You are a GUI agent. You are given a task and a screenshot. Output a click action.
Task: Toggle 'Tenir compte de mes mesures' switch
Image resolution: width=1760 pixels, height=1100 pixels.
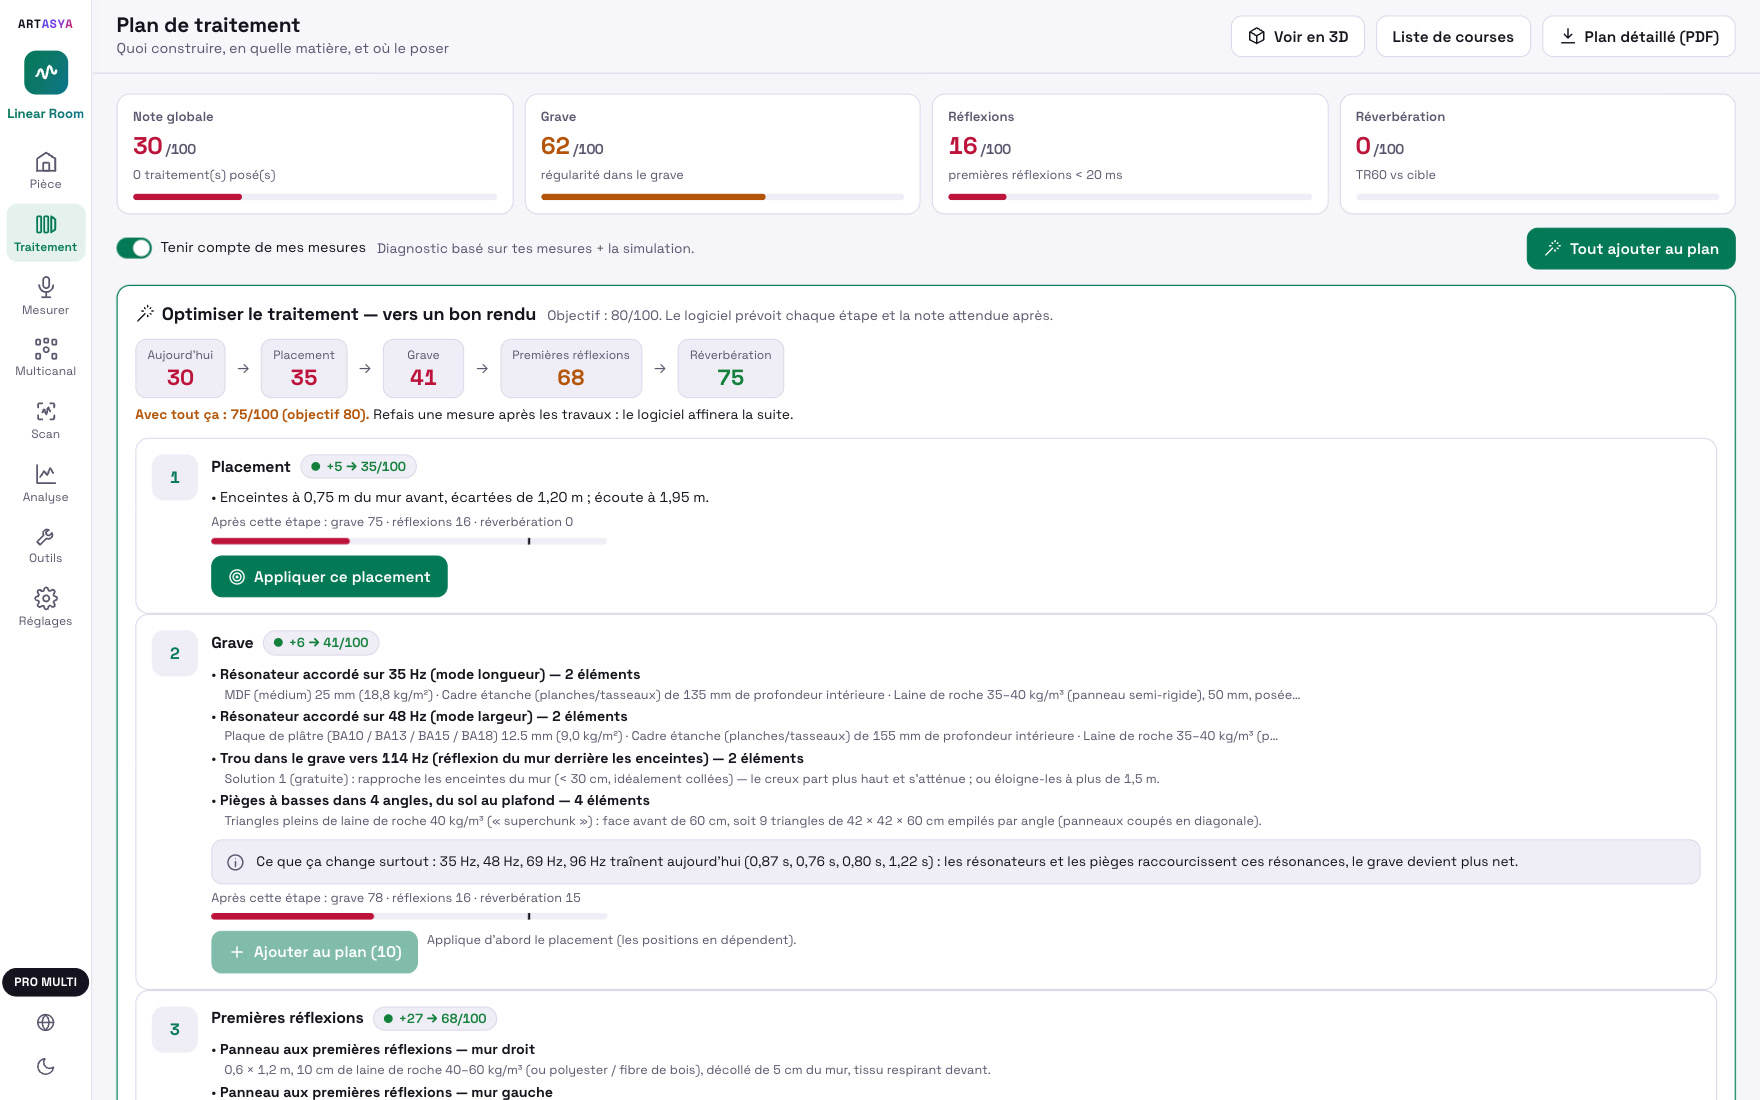pyautogui.click(x=134, y=248)
